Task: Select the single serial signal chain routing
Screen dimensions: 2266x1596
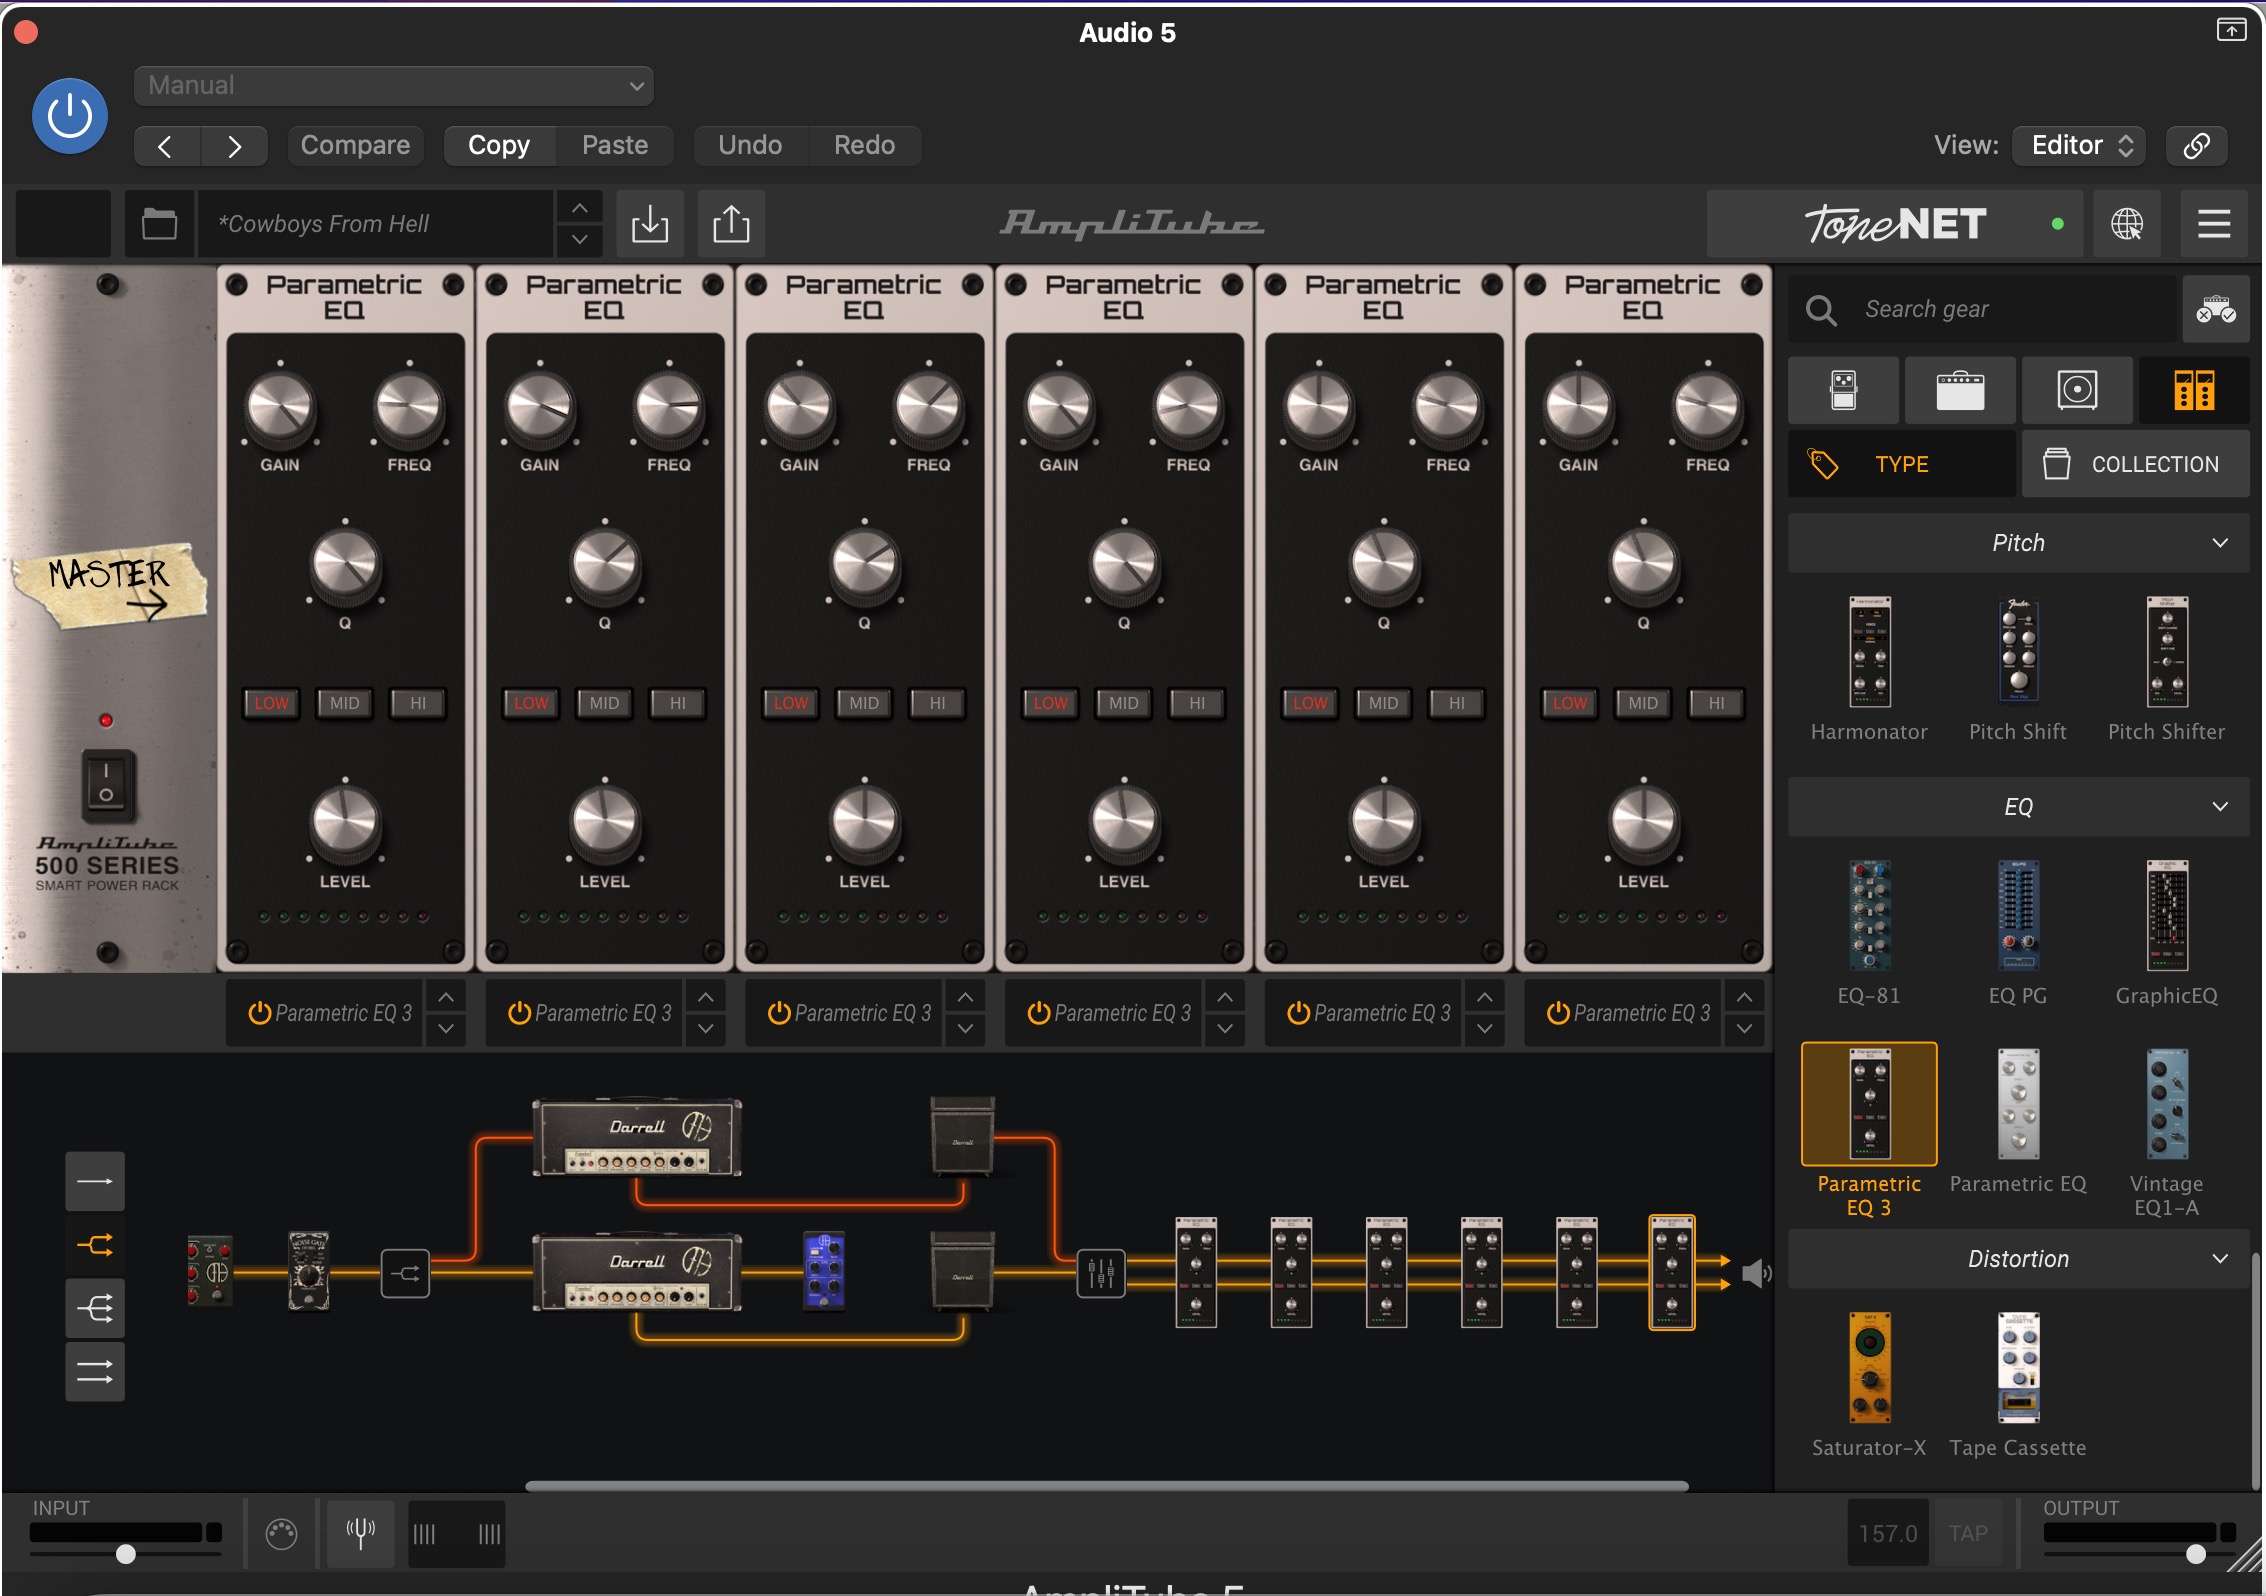Action: pos(95,1181)
